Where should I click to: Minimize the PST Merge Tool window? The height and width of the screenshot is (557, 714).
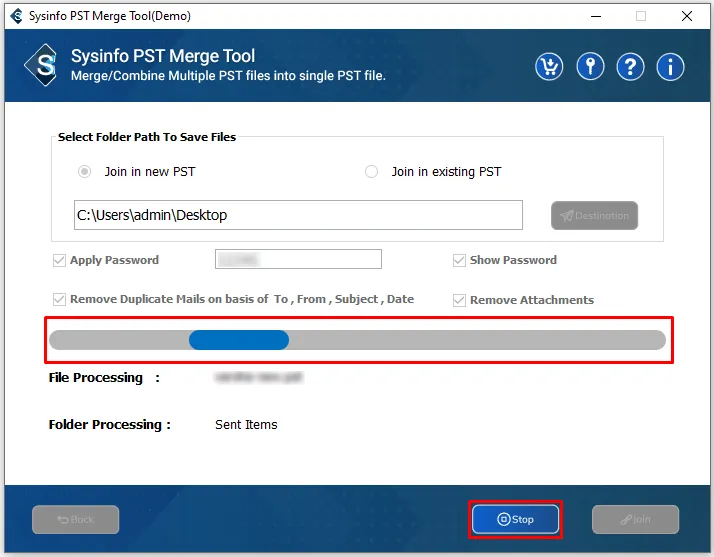coord(596,16)
